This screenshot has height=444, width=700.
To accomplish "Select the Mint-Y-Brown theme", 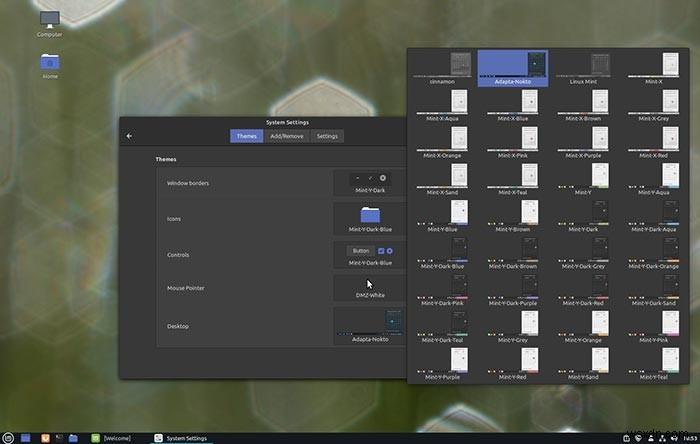I will (512, 216).
